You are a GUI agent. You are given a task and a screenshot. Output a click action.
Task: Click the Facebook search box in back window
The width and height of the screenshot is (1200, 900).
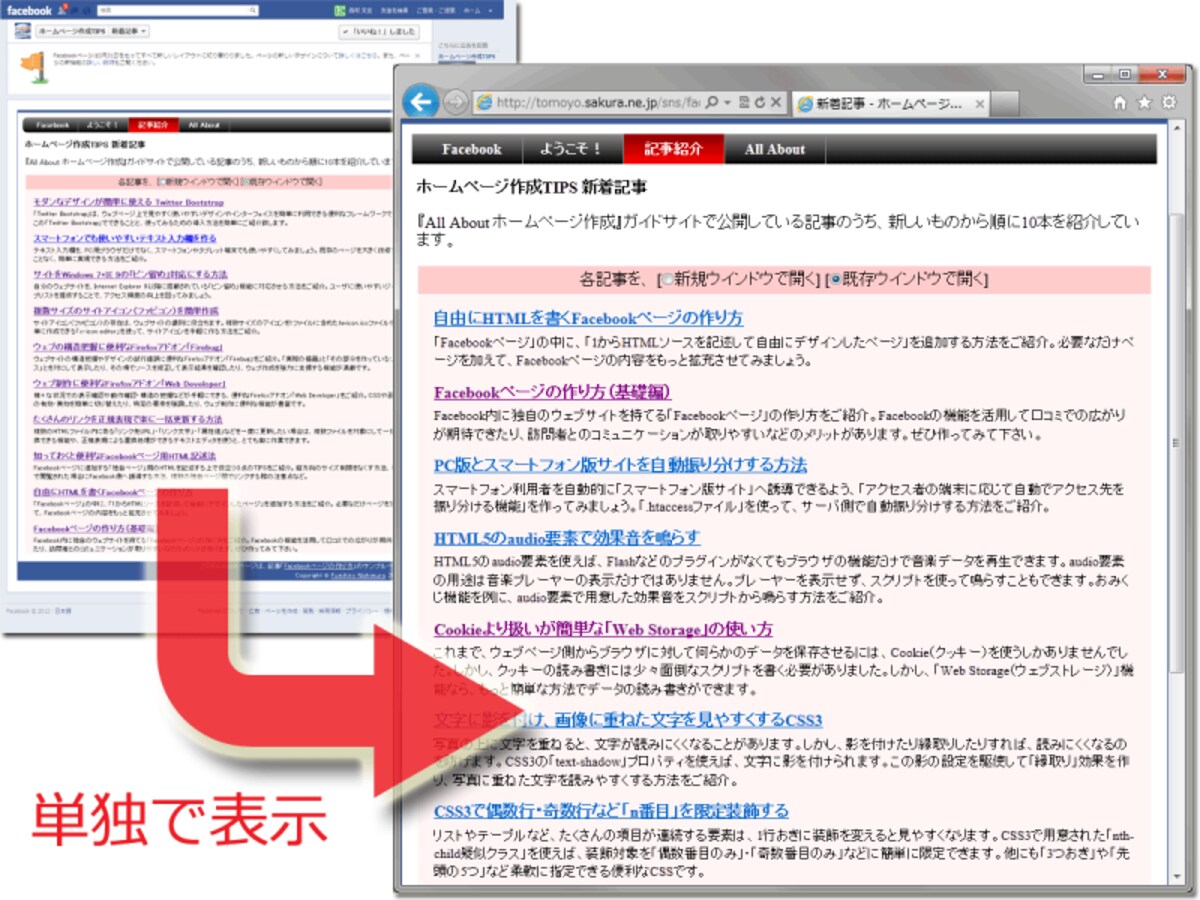[x=178, y=10]
